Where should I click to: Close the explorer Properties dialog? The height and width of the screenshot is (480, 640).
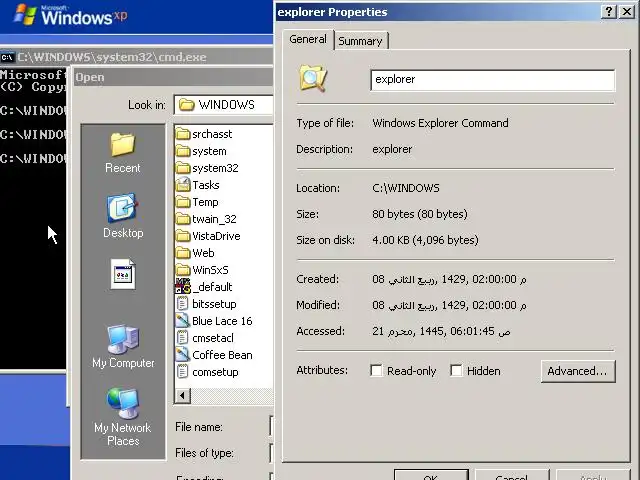[627, 11]
